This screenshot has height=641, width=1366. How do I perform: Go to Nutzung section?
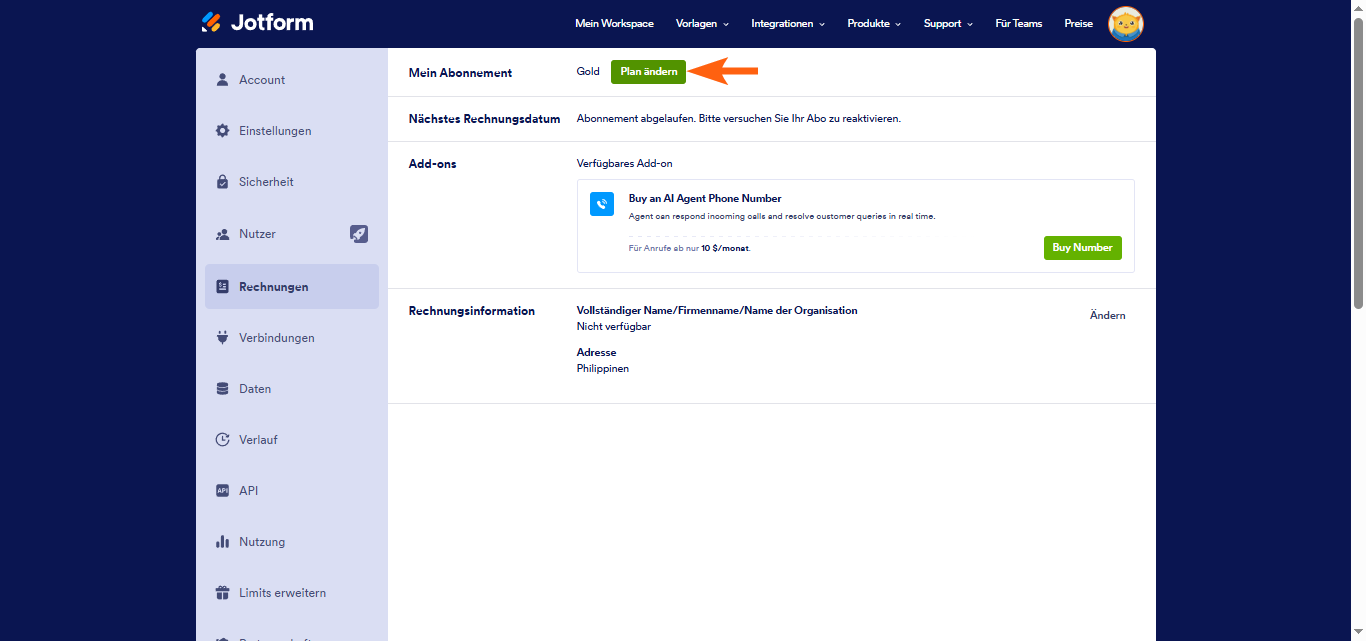pyautogui.click(x=292, y=542)
